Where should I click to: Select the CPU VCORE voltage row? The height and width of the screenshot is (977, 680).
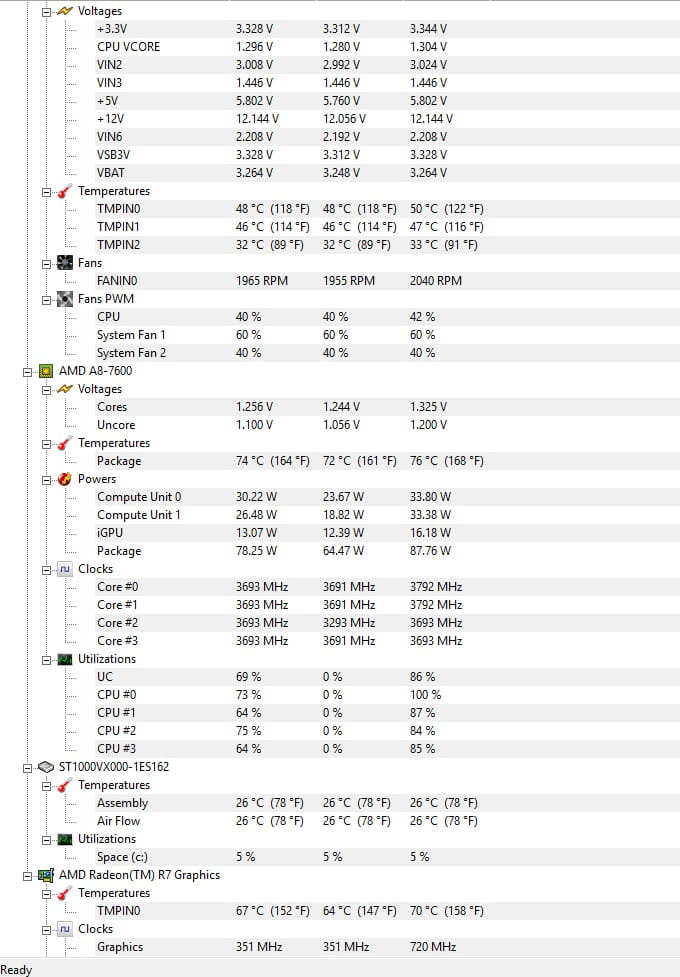pyautogui.click(x=128, y=47)
